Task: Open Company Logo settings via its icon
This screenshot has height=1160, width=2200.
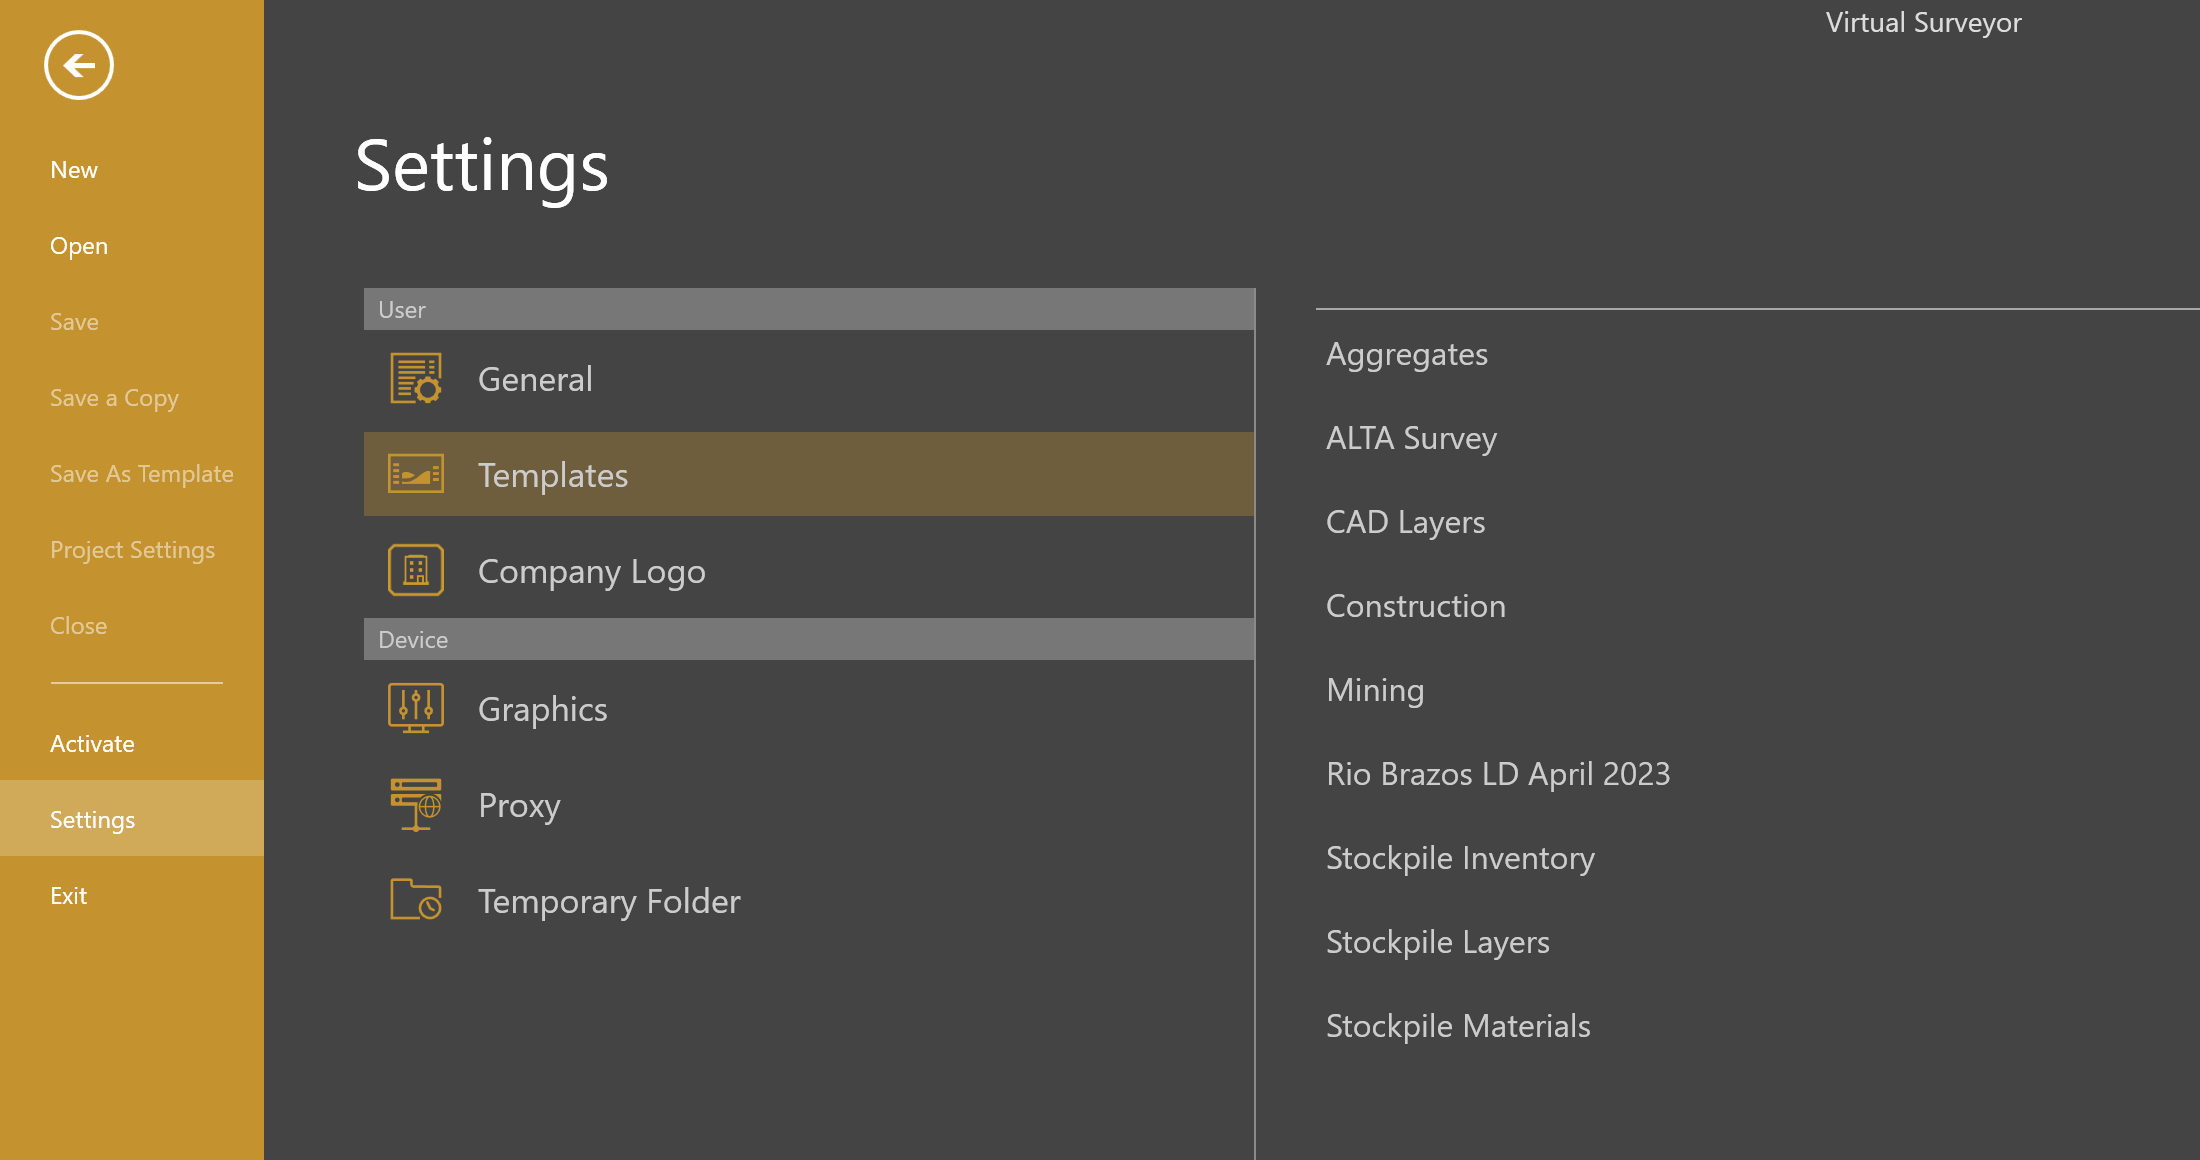Action: [415, 569]
